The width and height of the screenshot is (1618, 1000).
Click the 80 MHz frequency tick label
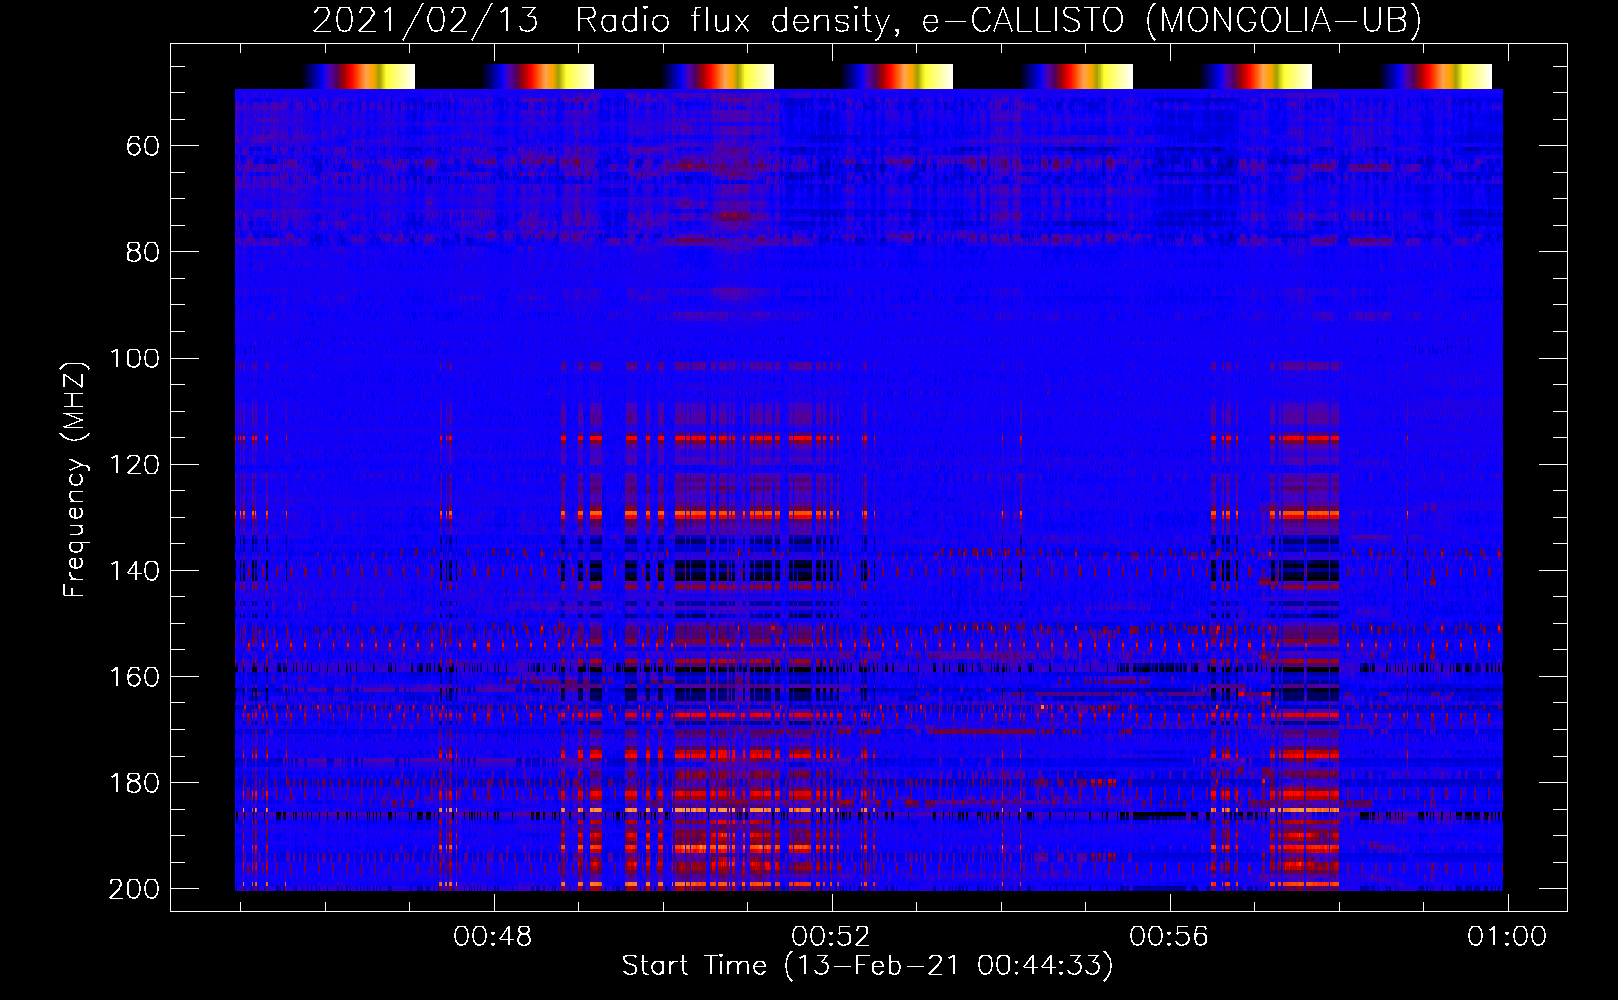[x=143, y=253]
